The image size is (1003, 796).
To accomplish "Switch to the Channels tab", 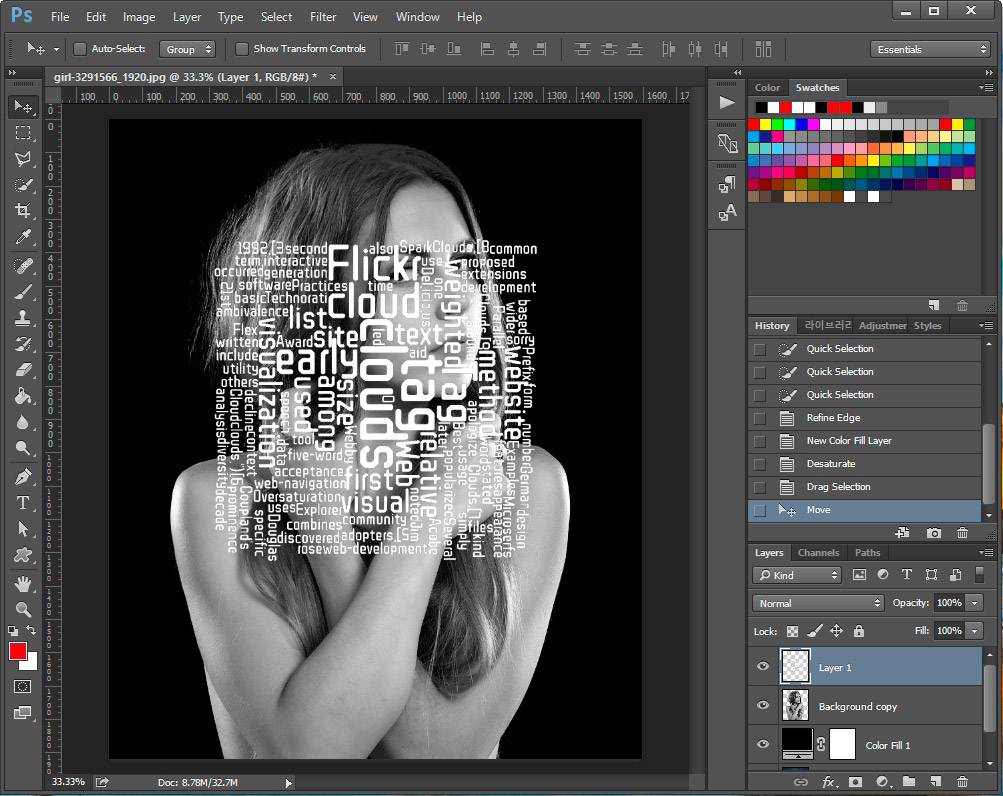I will pos(818,553).
